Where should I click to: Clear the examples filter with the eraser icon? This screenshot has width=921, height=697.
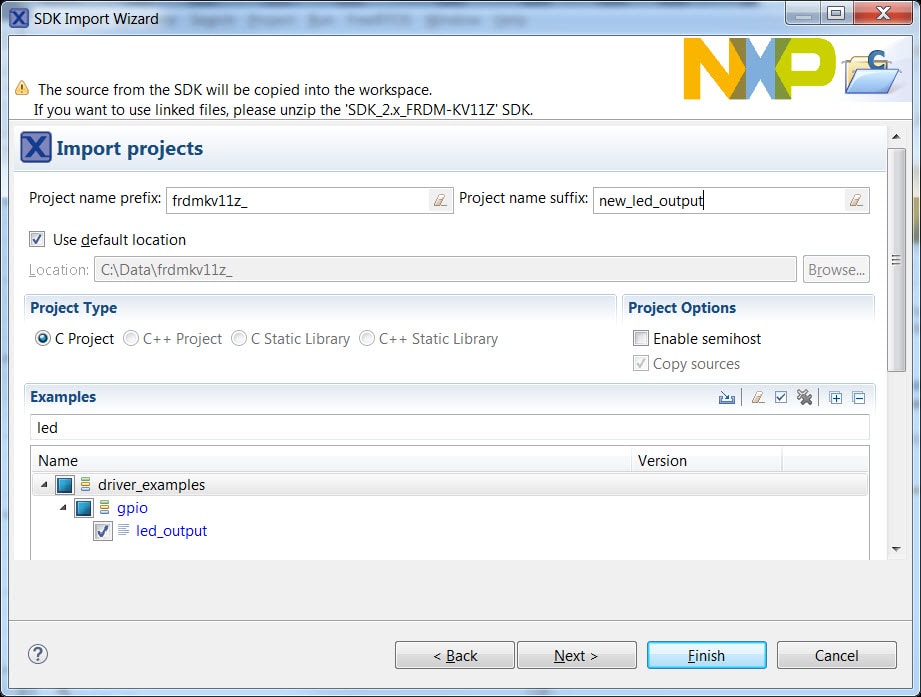point(757,398)
